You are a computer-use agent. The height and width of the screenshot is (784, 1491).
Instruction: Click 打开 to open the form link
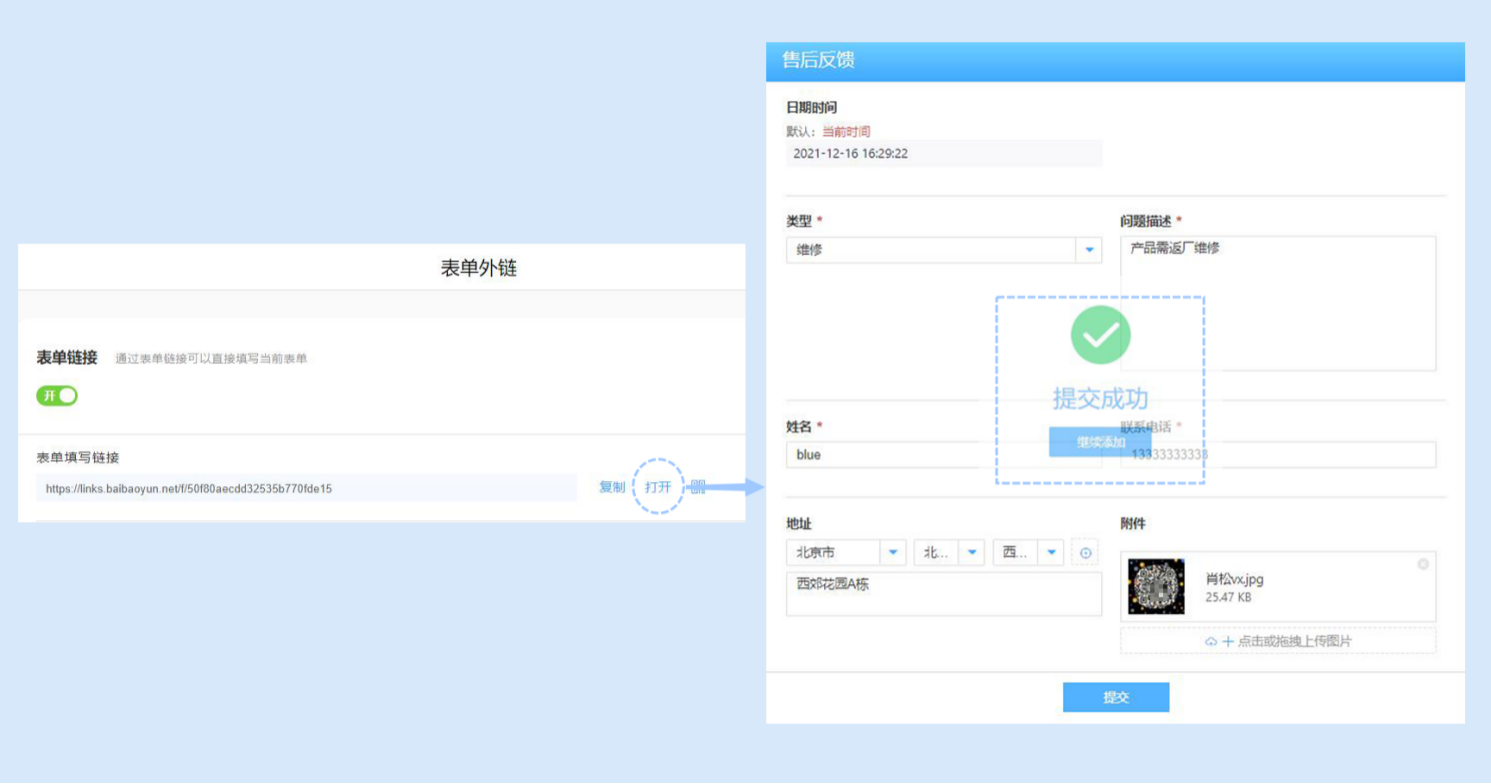(658, 487)
